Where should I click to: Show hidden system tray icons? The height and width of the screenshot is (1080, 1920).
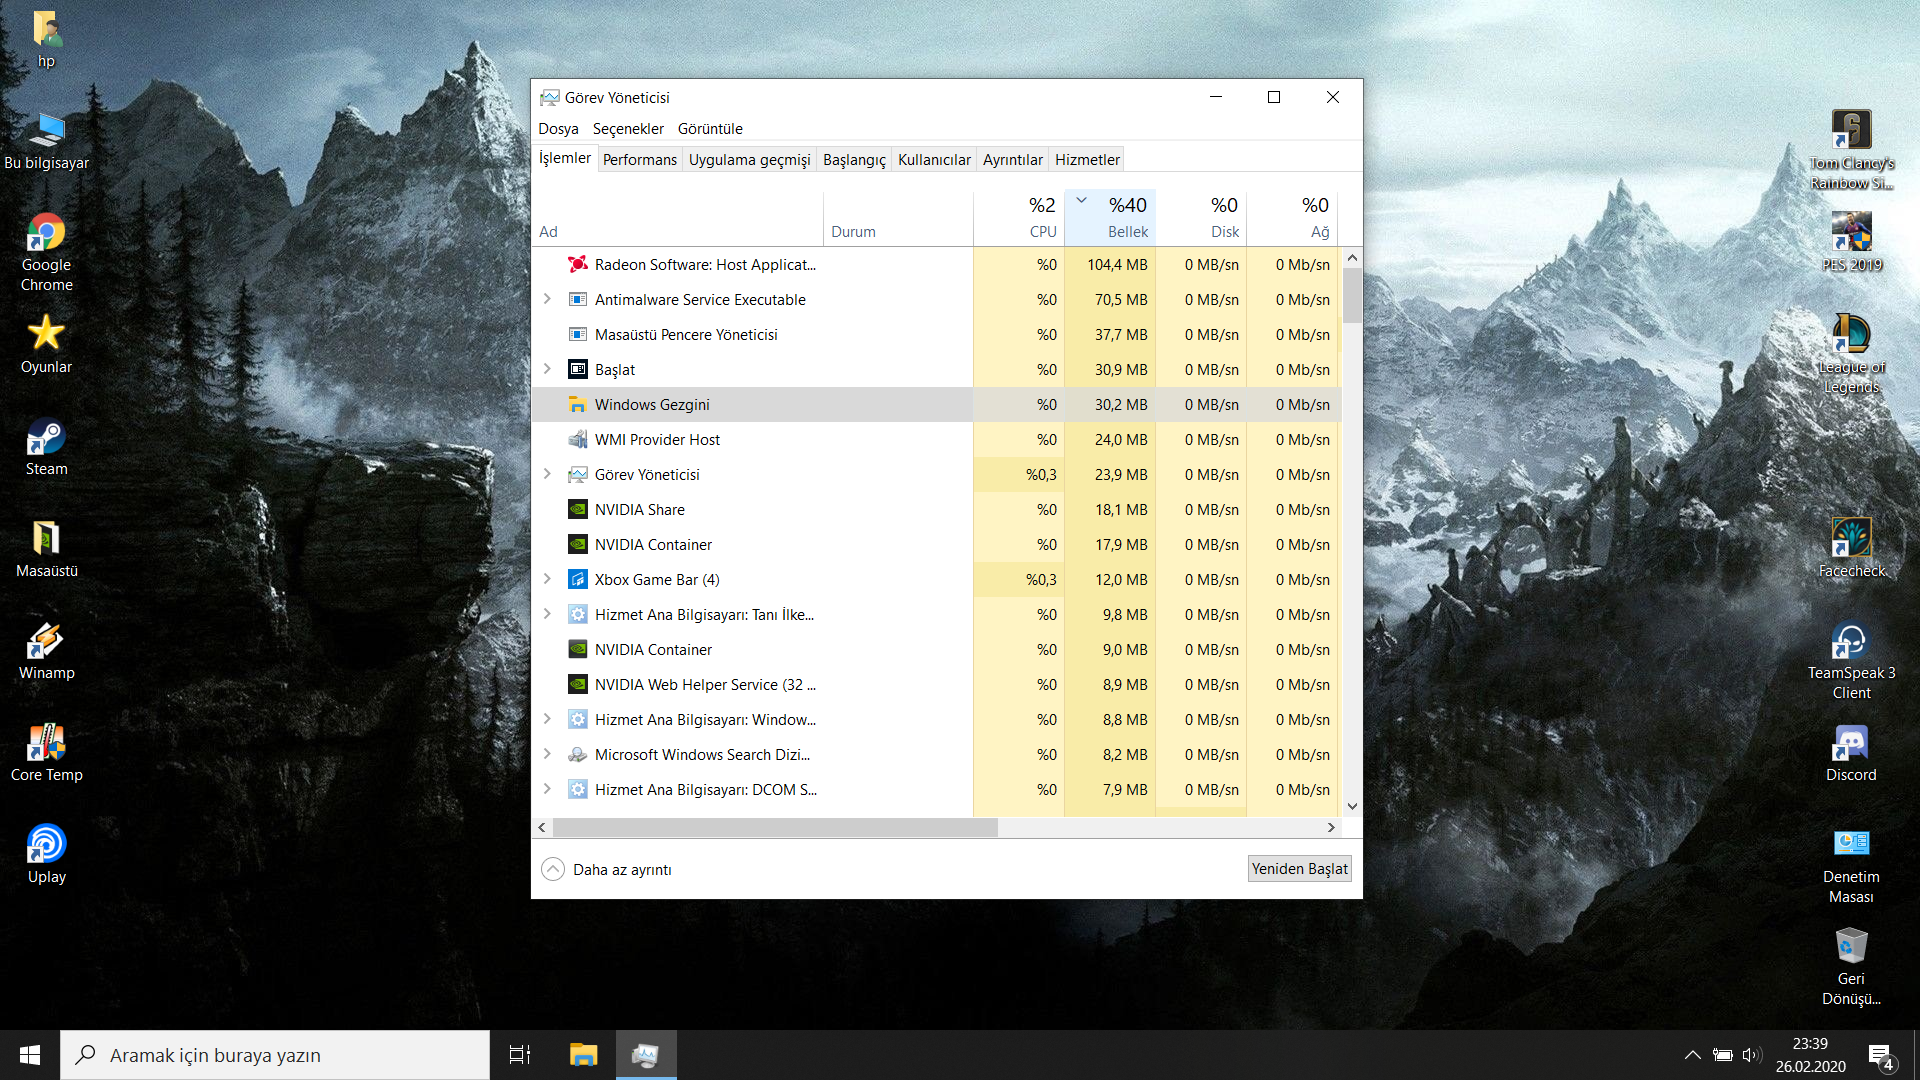pyautogui.click(x=1692, y=1055)
